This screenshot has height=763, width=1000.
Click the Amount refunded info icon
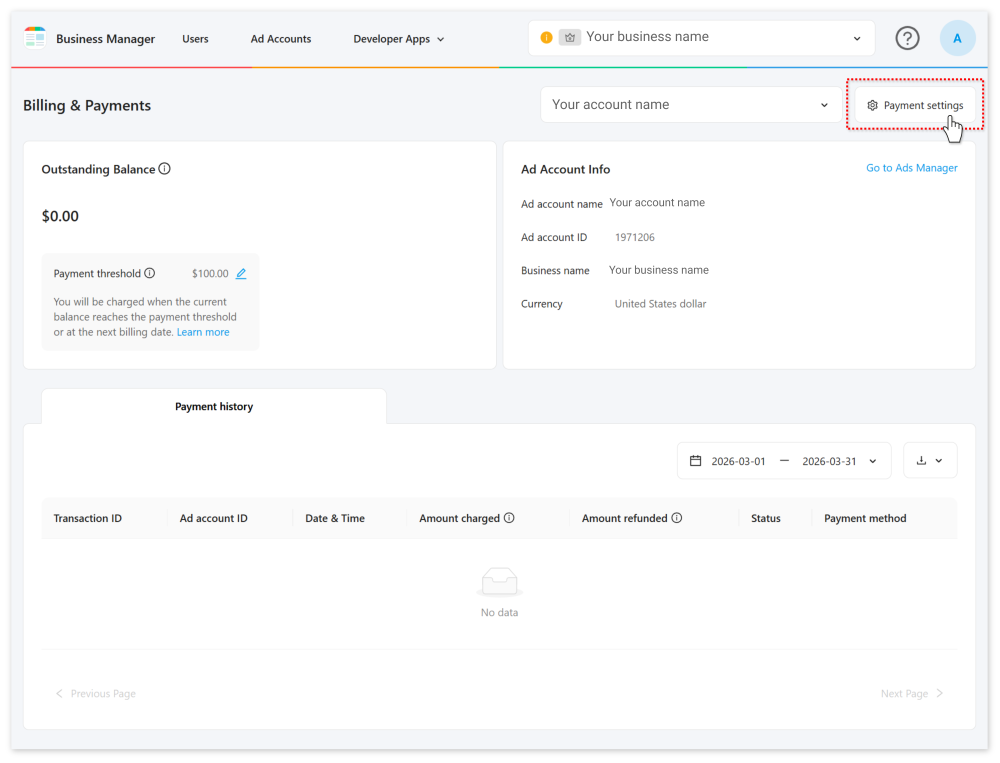pos(677,518)
